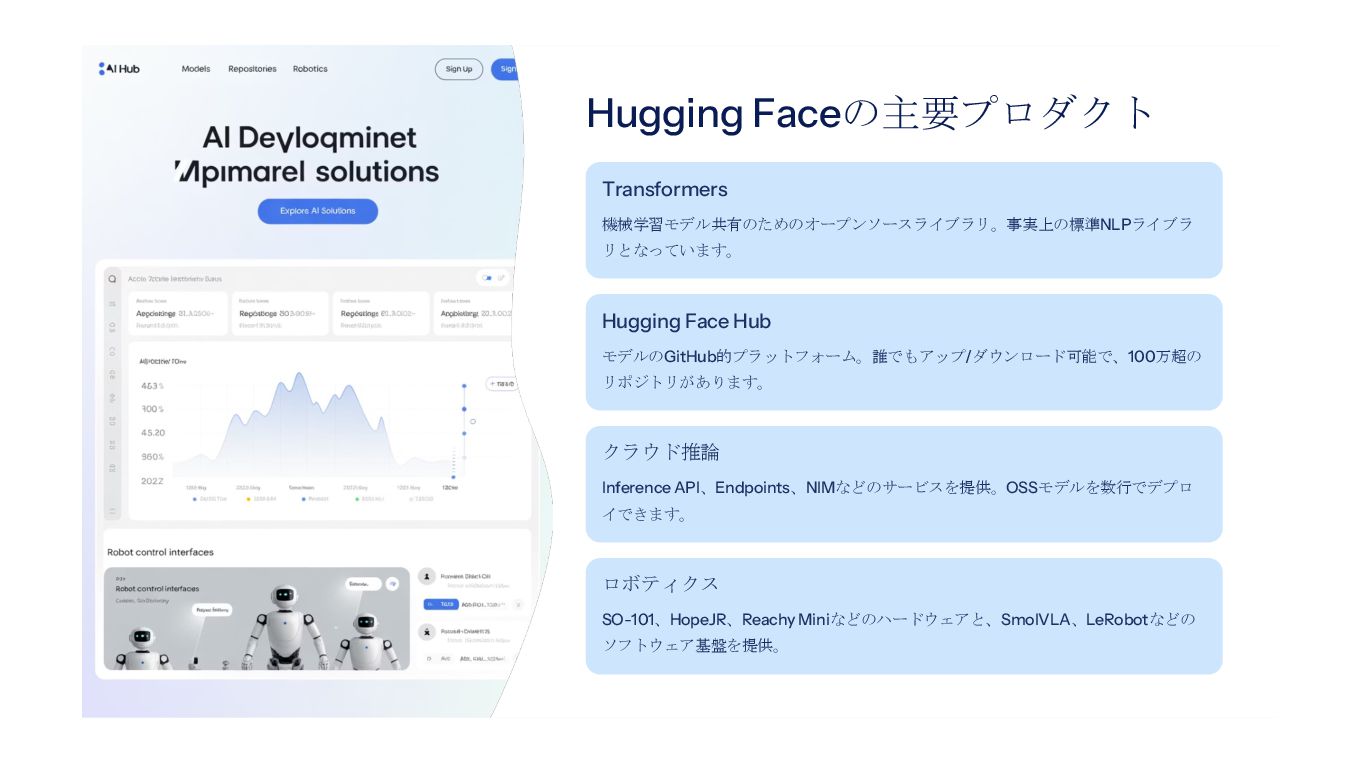Click the blue area chart peak
This screenshot has height=765, width=1361.
(x=298, y=378)
